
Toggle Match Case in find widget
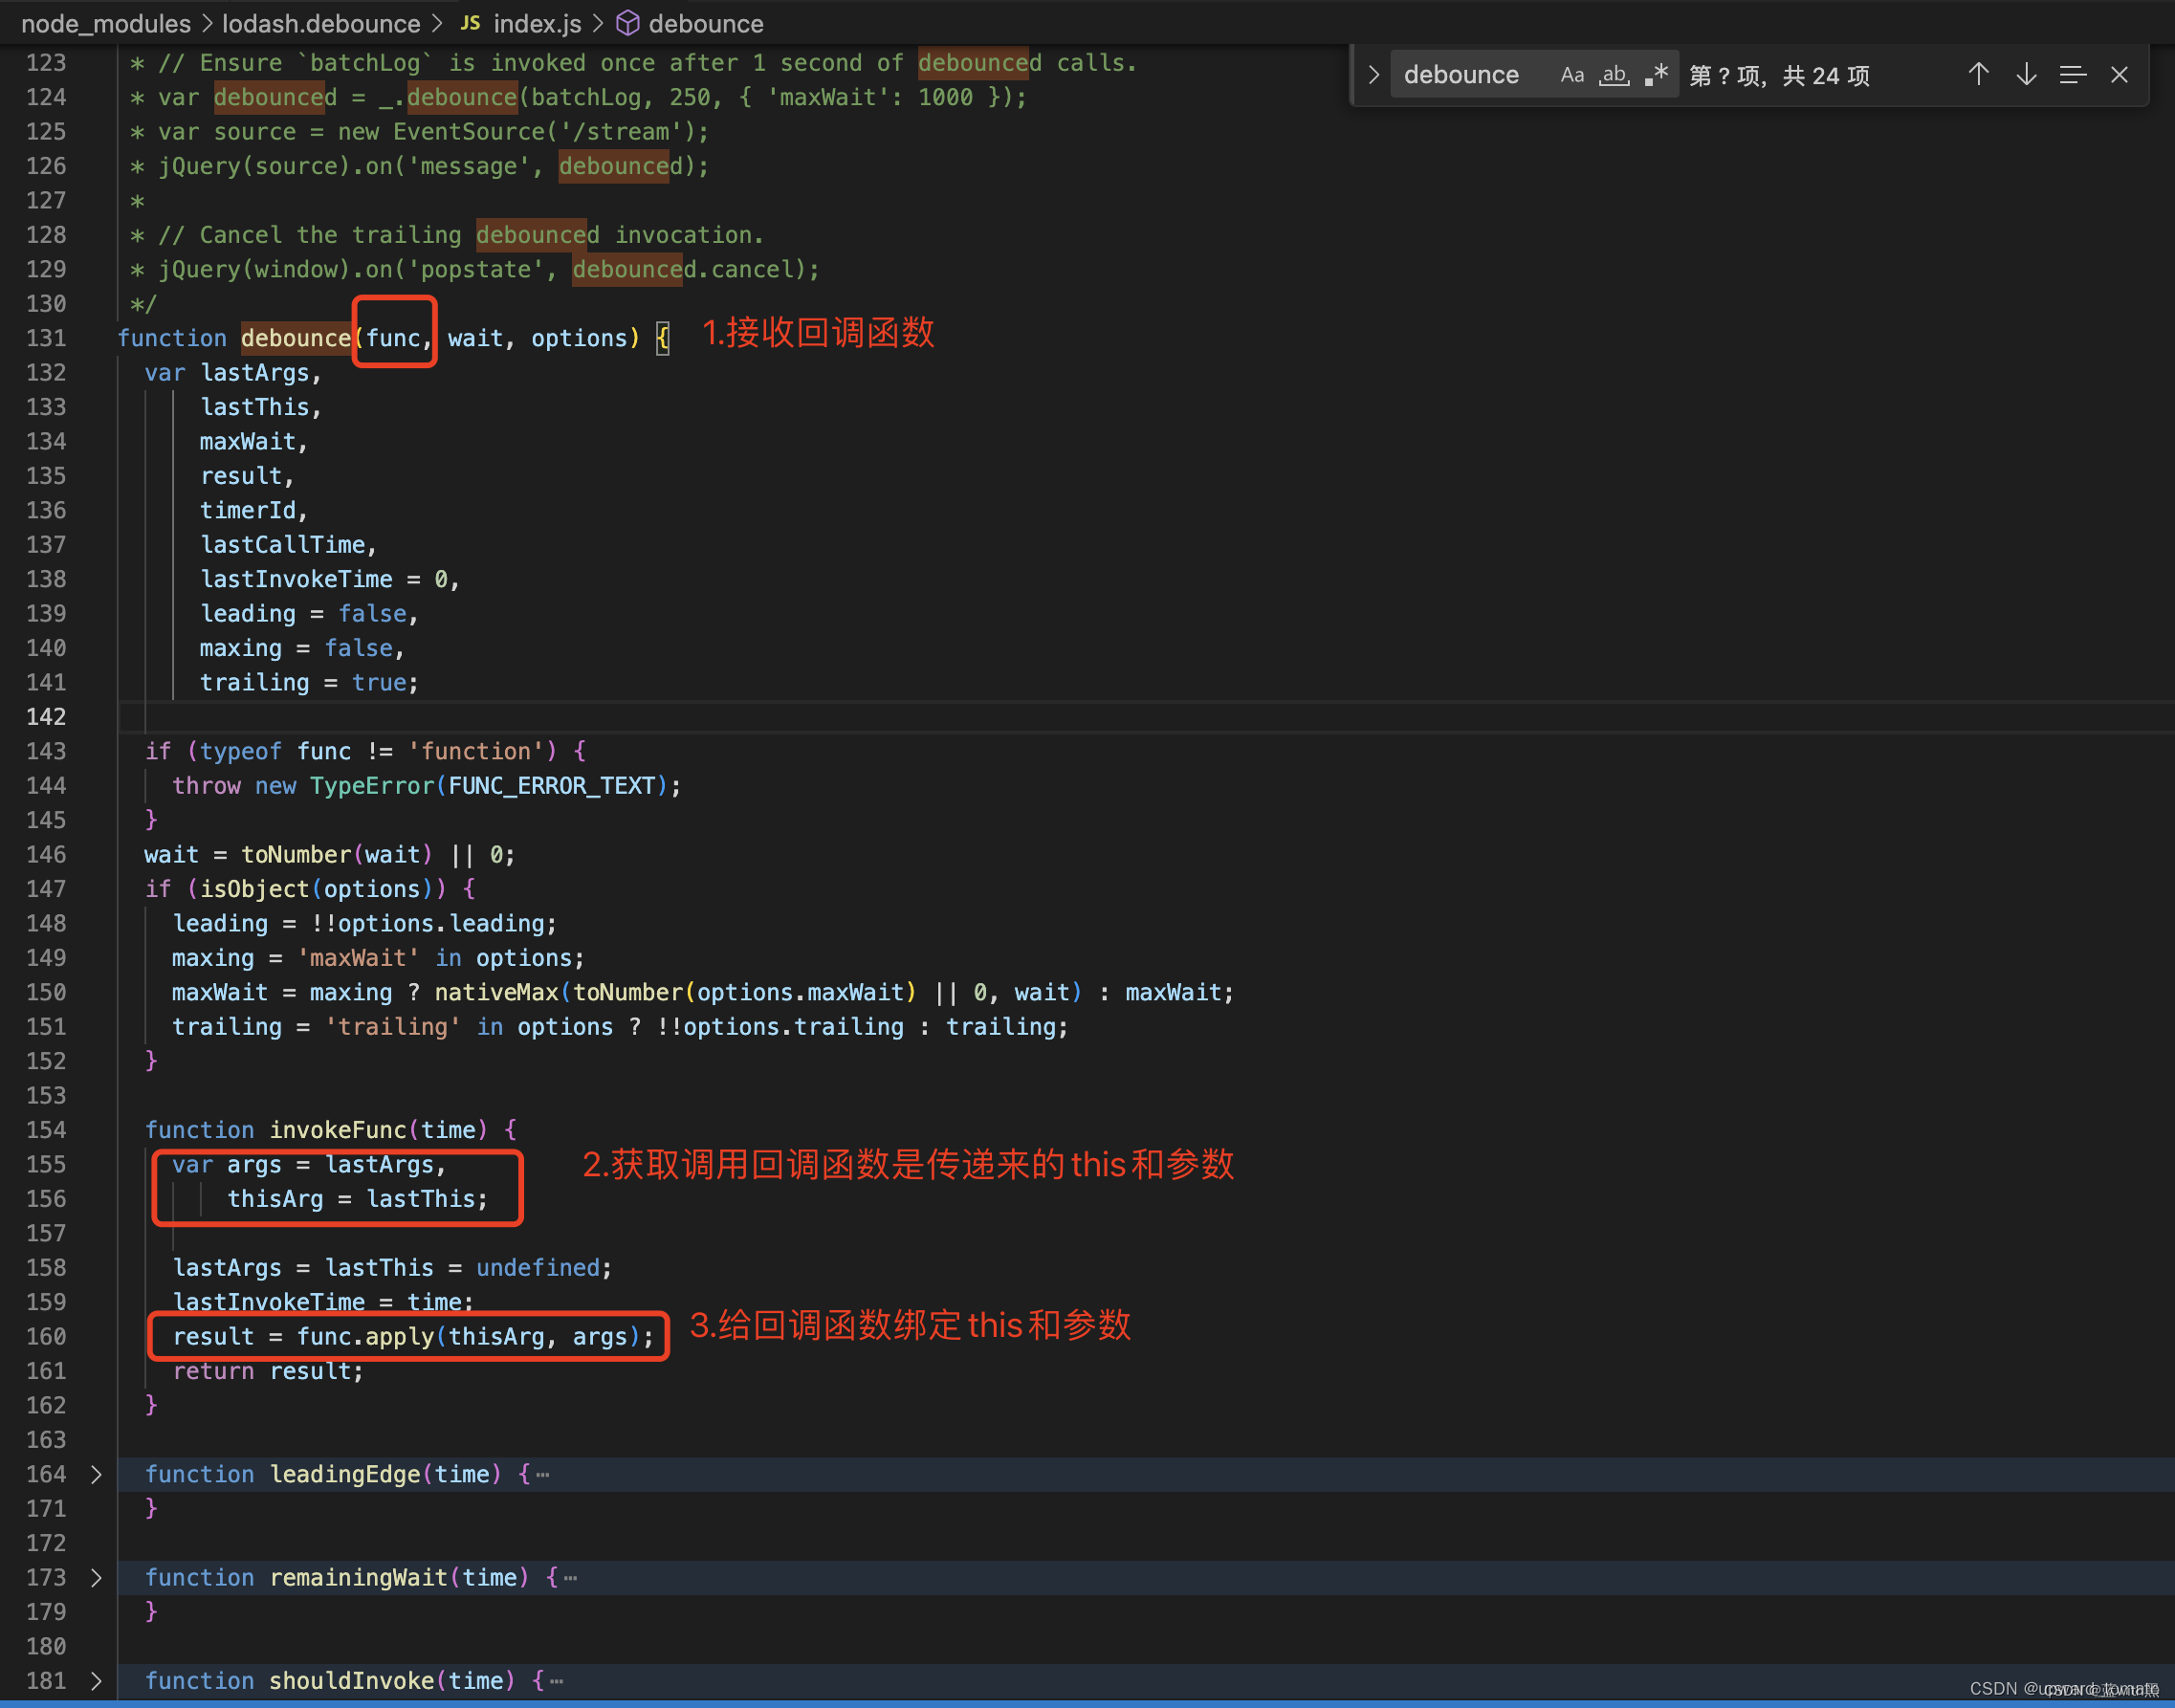(1571, 75)
